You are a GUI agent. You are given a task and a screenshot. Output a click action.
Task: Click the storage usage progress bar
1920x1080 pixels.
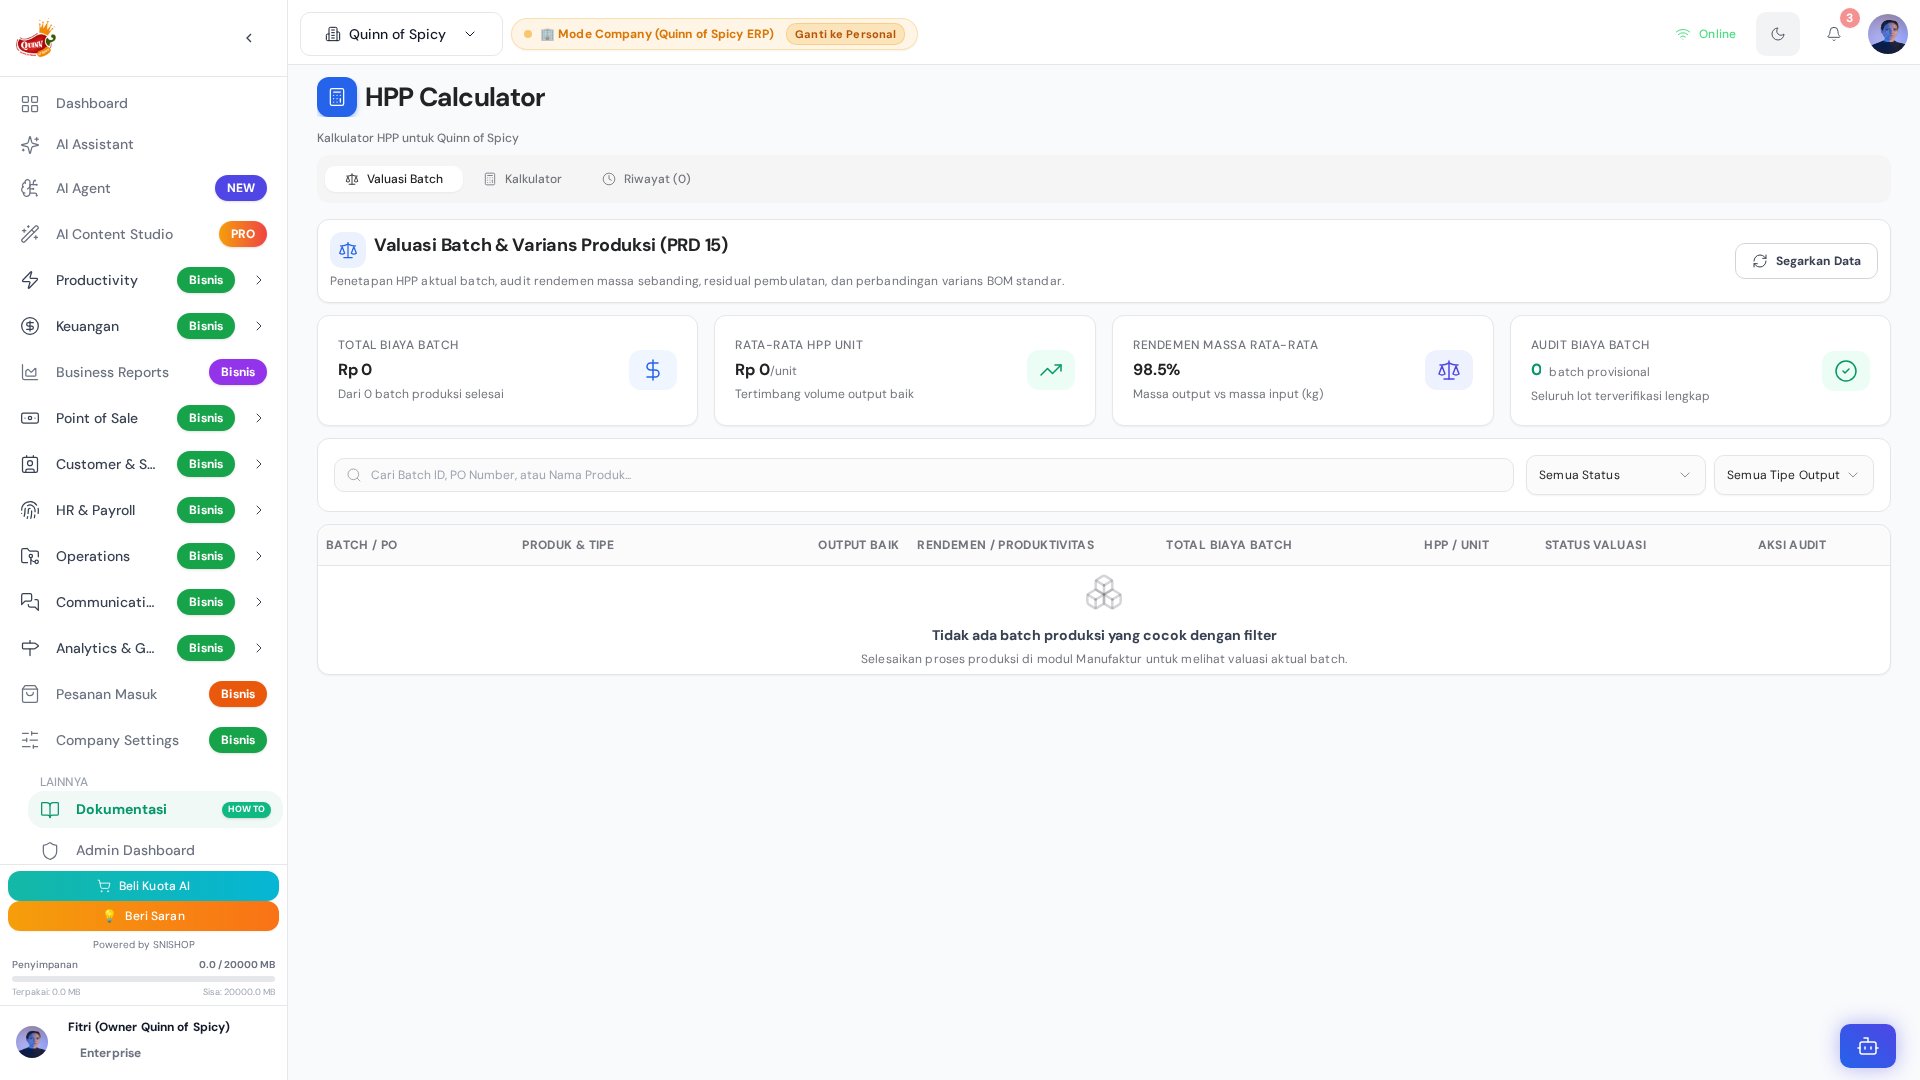coord(144,979)
